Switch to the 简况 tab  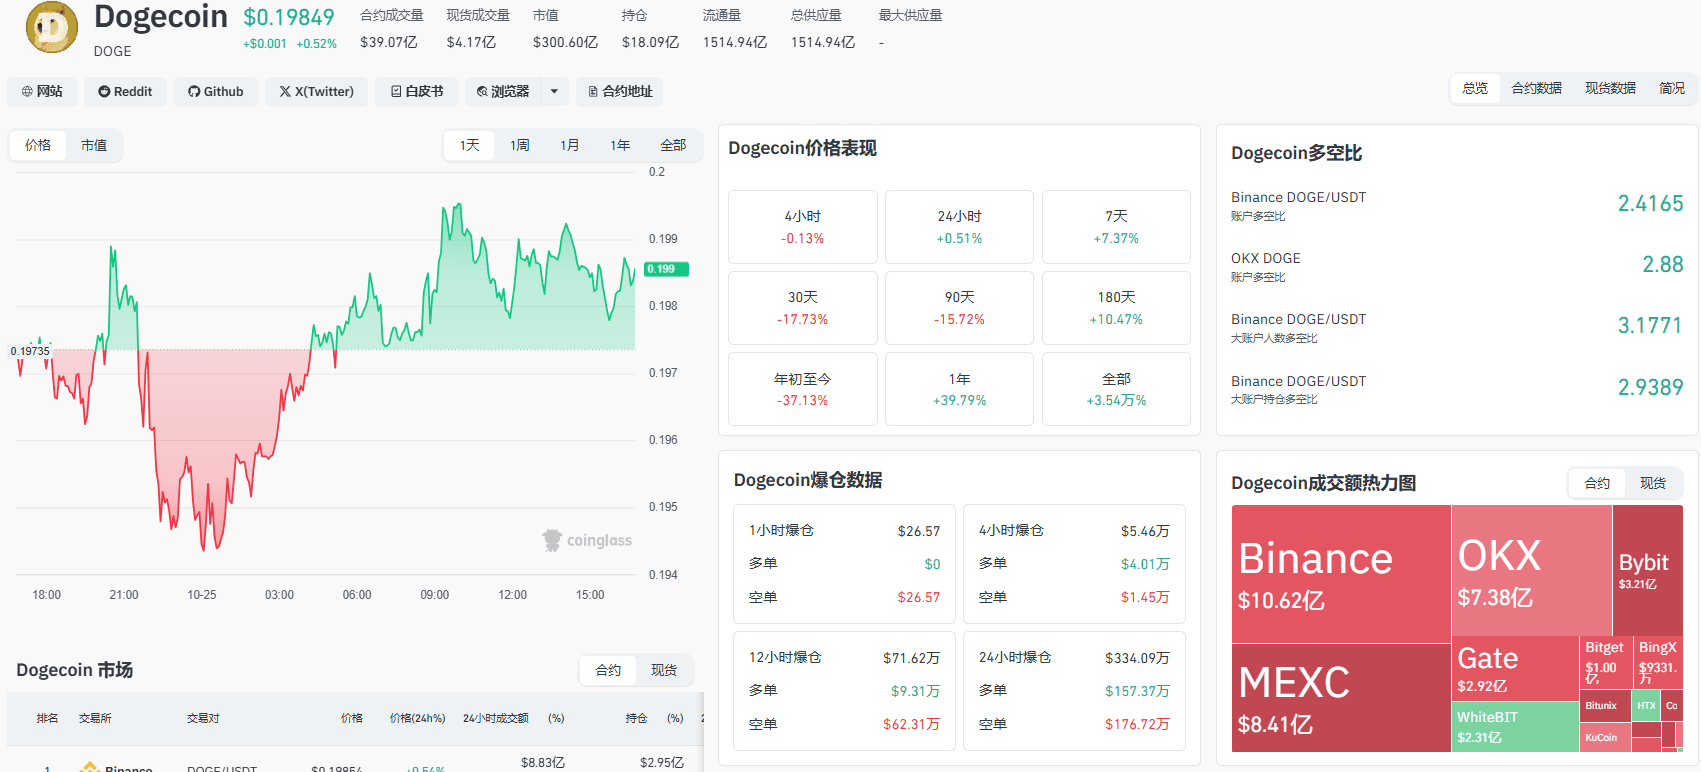pyautogui.click(x=1672, y=88)
